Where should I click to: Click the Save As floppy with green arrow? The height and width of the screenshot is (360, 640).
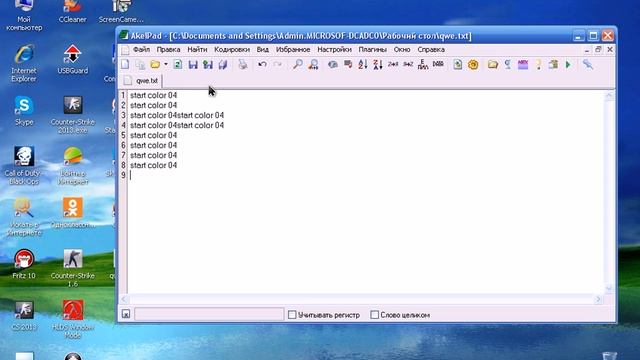(208, 64)
